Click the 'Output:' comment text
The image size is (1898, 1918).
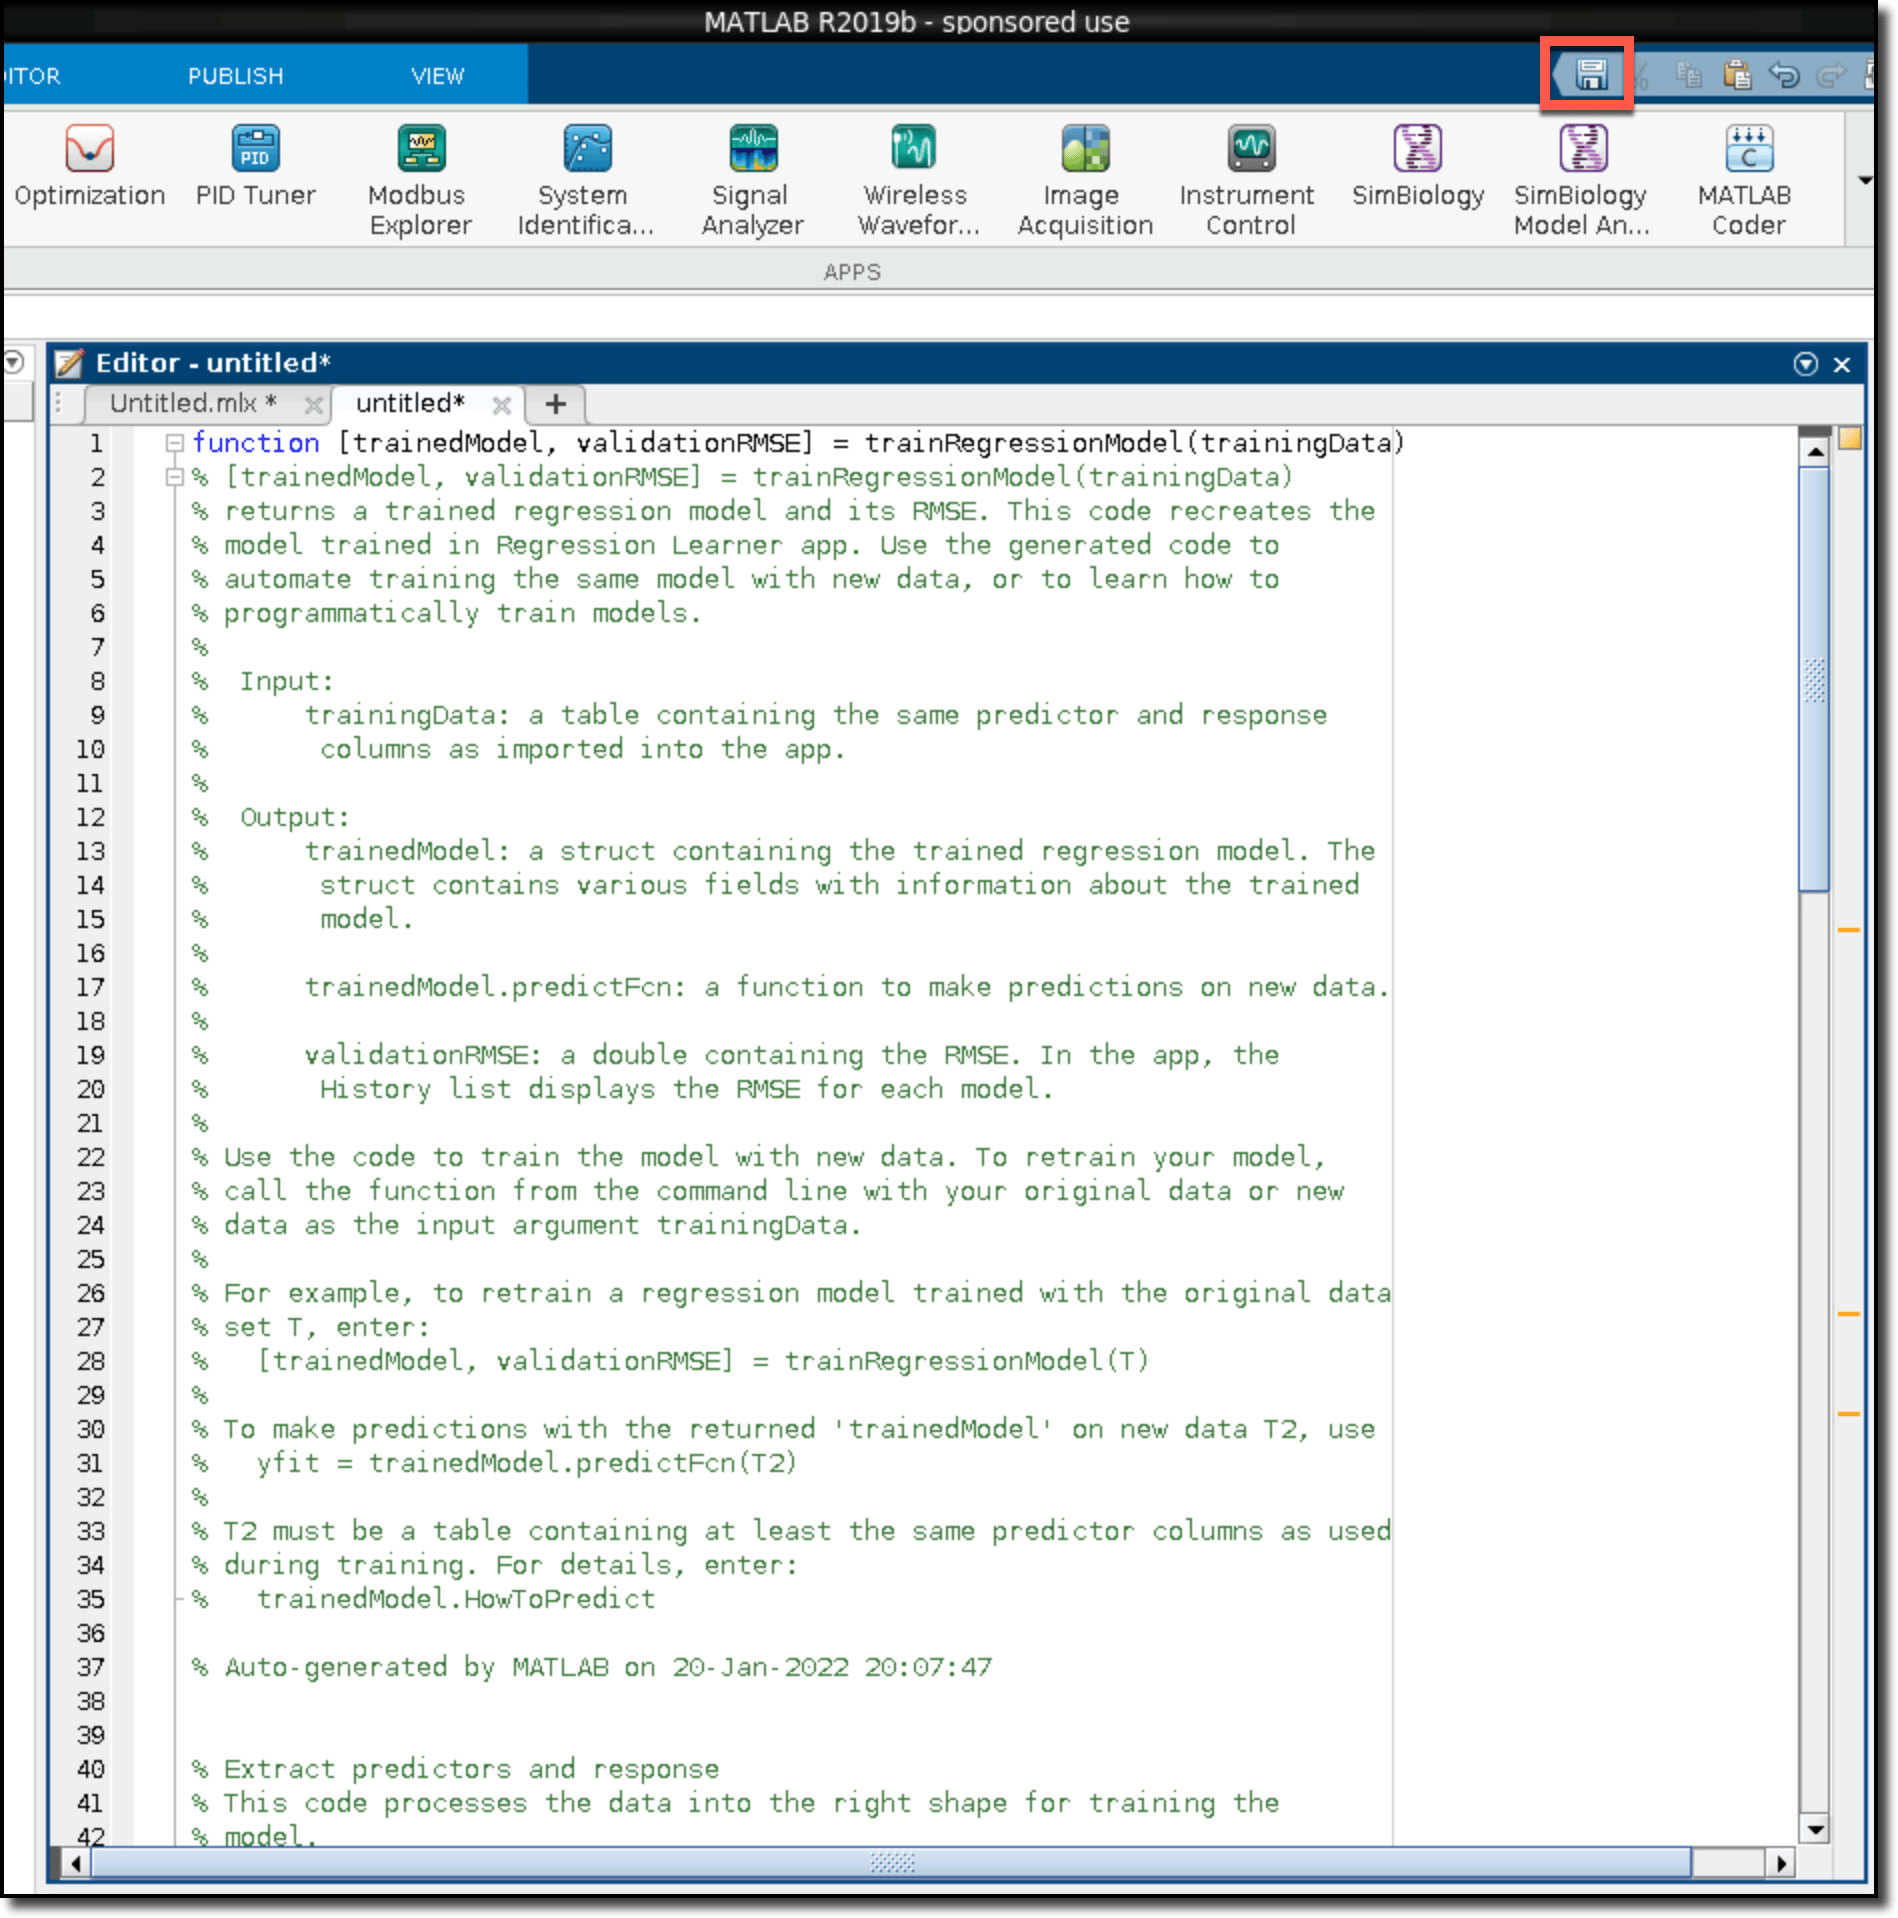pyautogui.click(x=294, y=817)
